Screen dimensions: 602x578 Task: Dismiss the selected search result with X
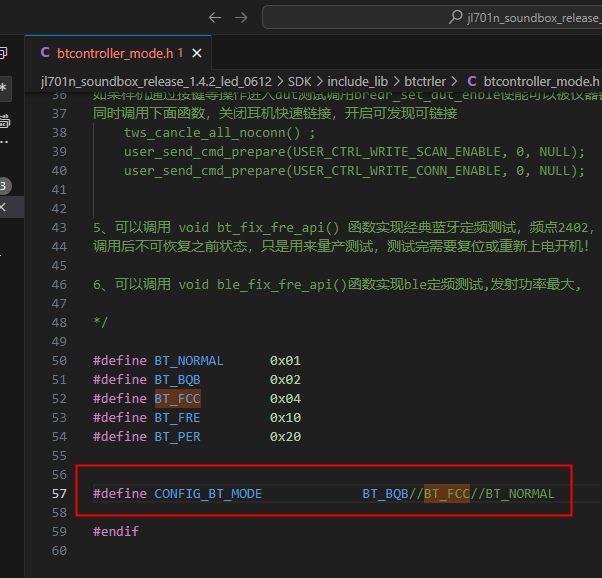(x=3, y=207)
